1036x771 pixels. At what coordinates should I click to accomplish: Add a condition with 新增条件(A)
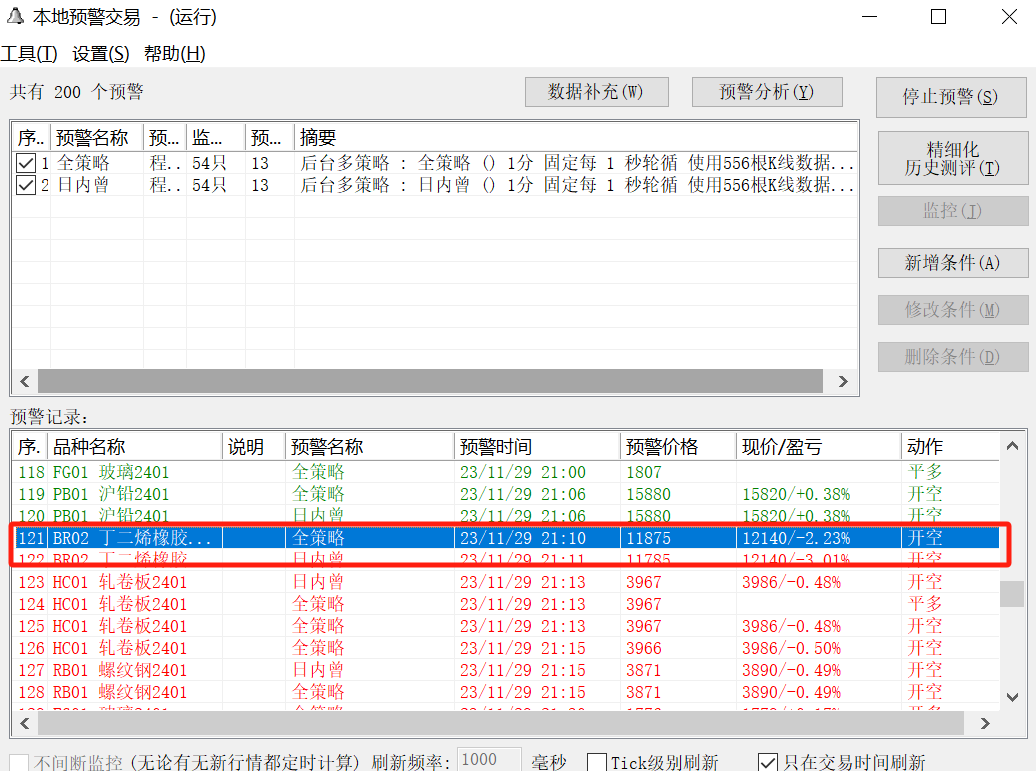[953, 263]
